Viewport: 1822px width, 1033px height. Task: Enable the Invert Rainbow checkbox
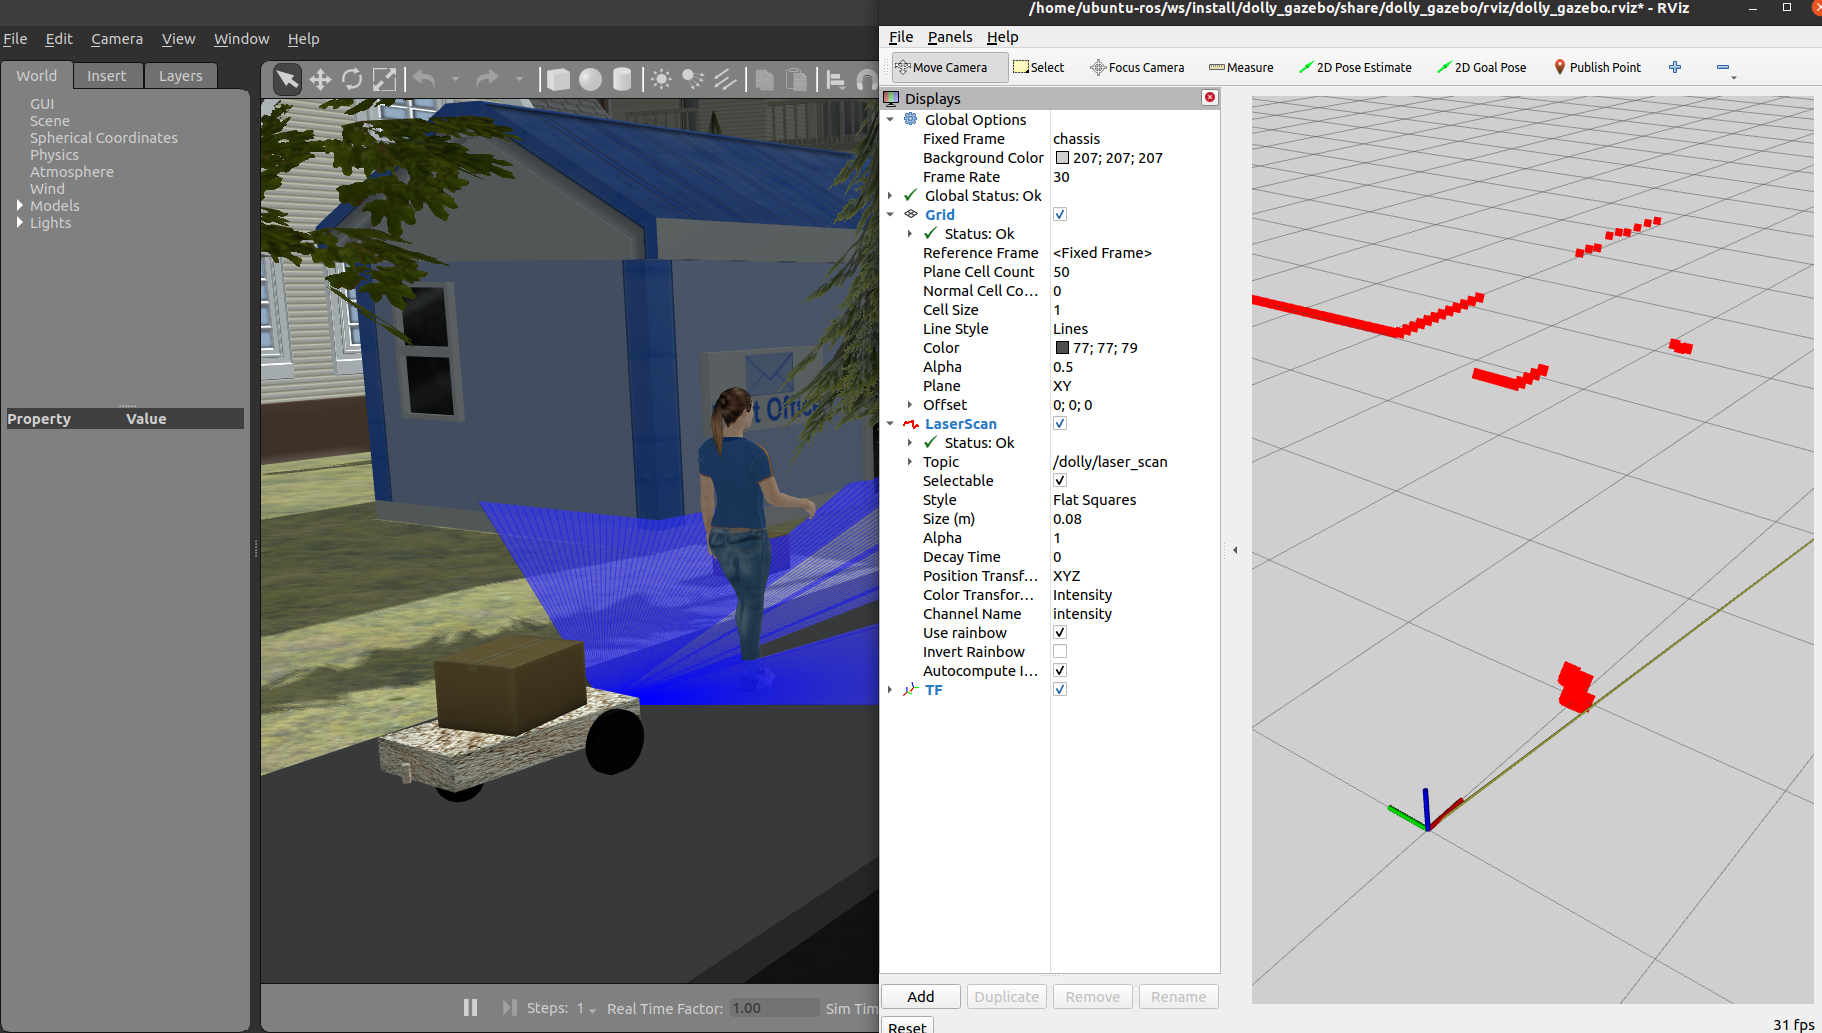tap(1060, 651)
